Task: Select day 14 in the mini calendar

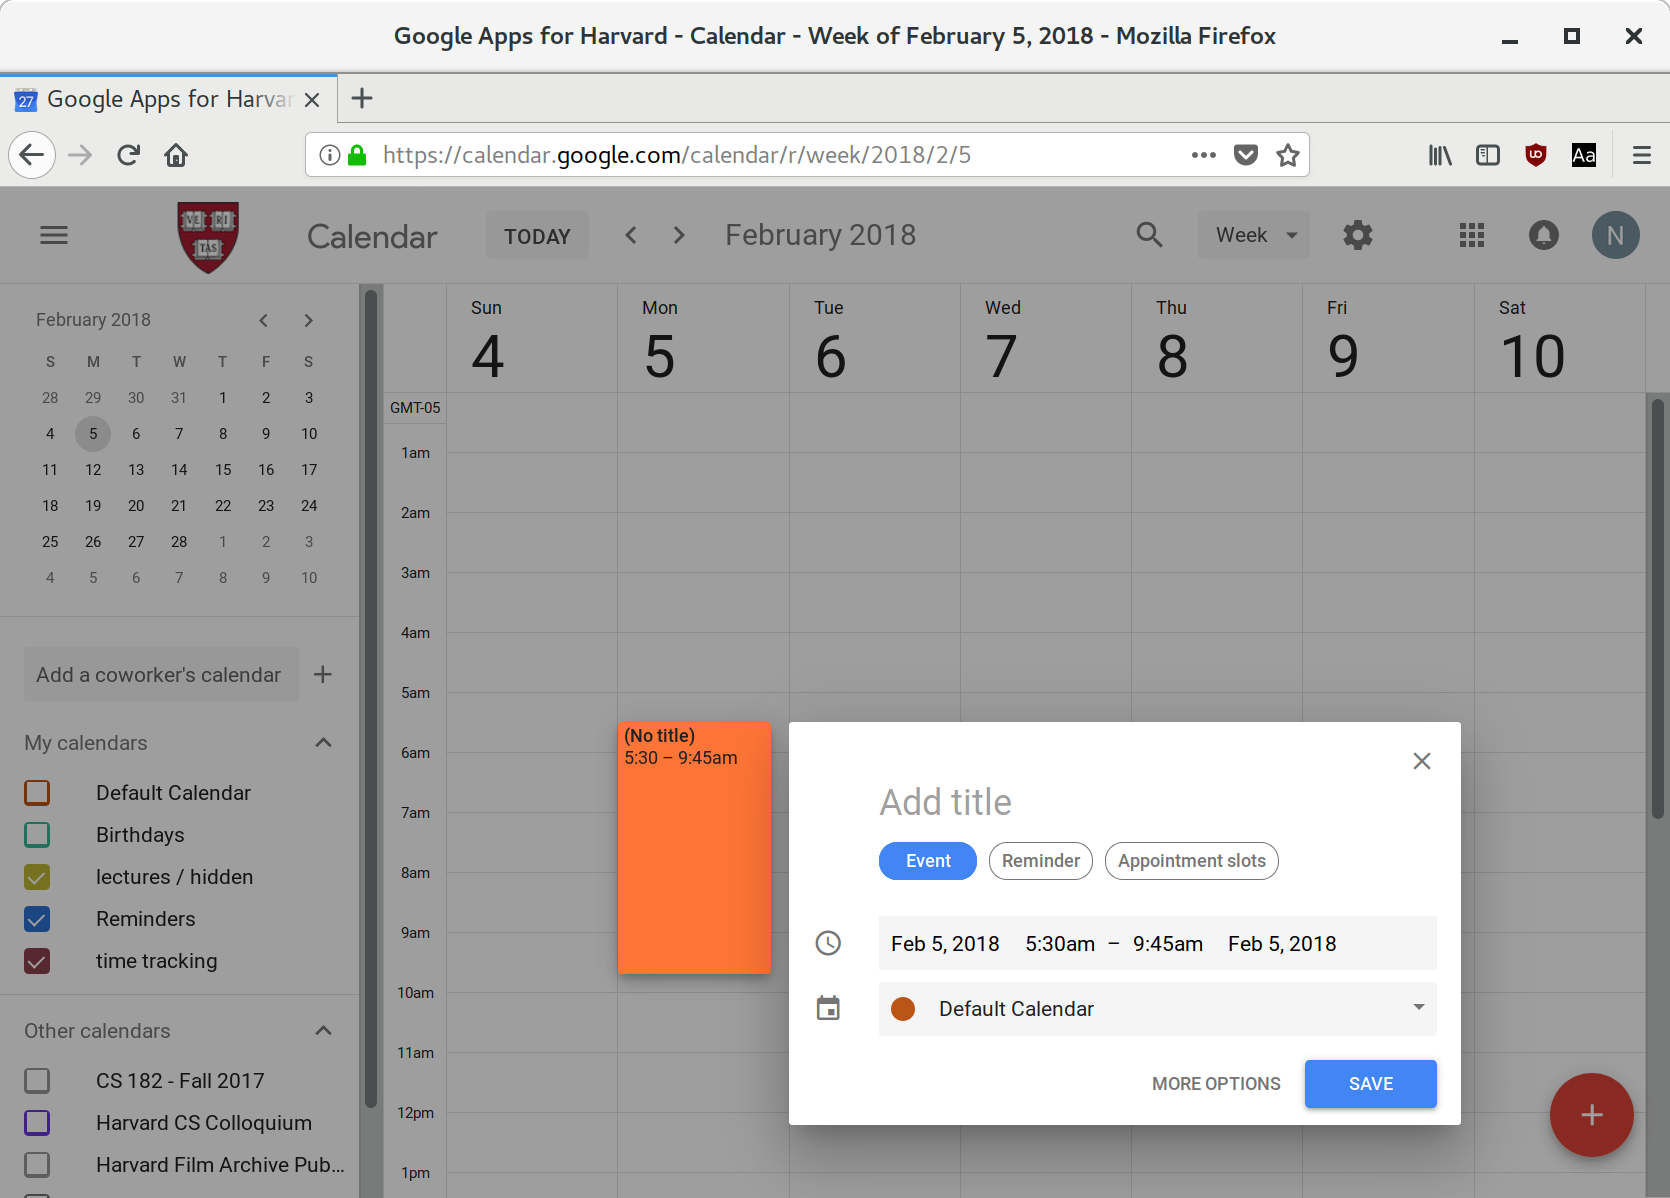Action: pyautogui.click(x=179, y=470)
